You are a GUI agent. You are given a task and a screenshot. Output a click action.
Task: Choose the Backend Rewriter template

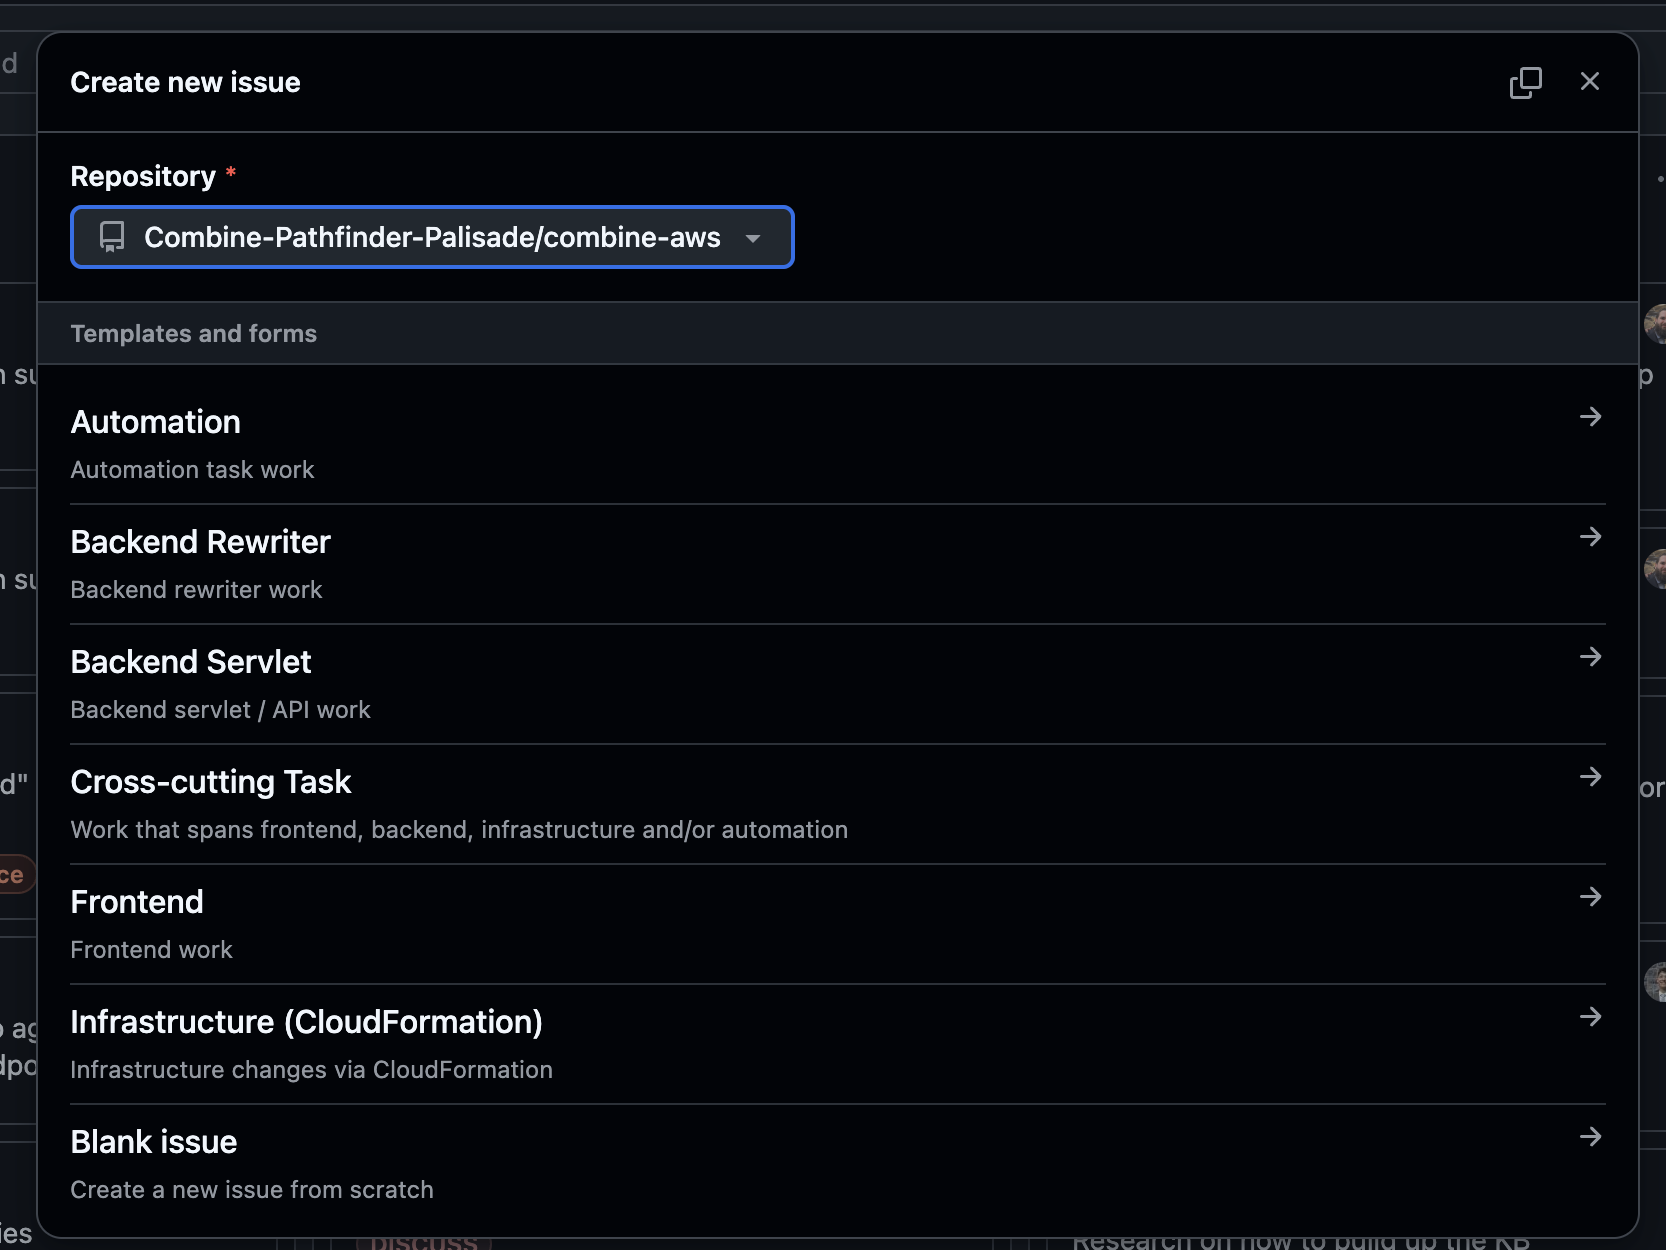[200, 542]
